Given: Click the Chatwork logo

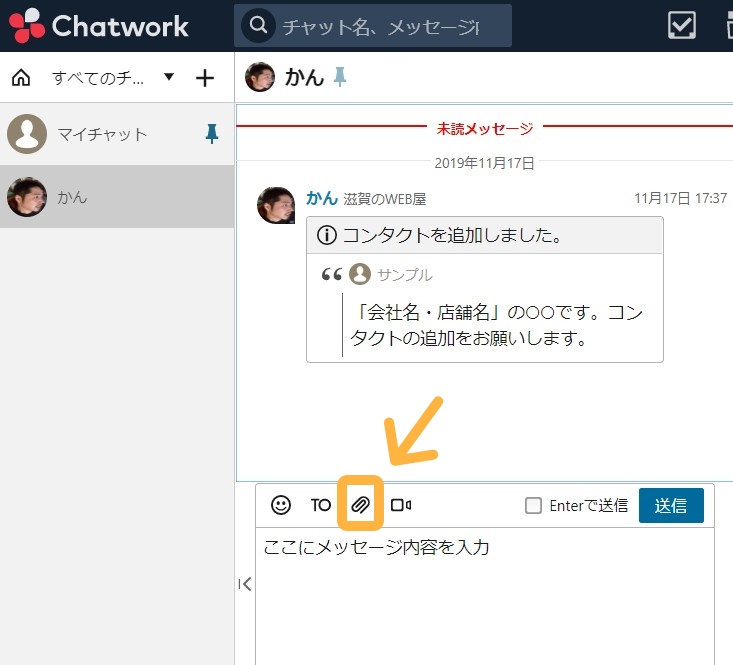Looking at the screenshot, I should click(x=98, y=25).
